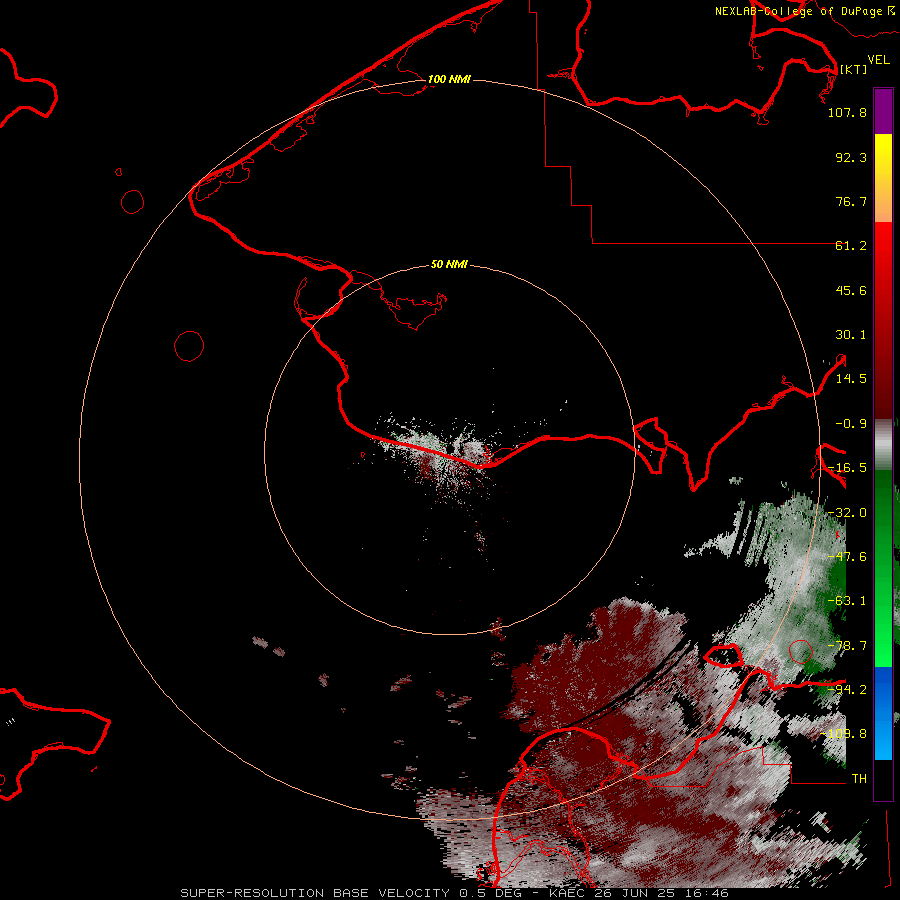
Task: Click the 107.8 velocity scale value
Action: point(847,112)
